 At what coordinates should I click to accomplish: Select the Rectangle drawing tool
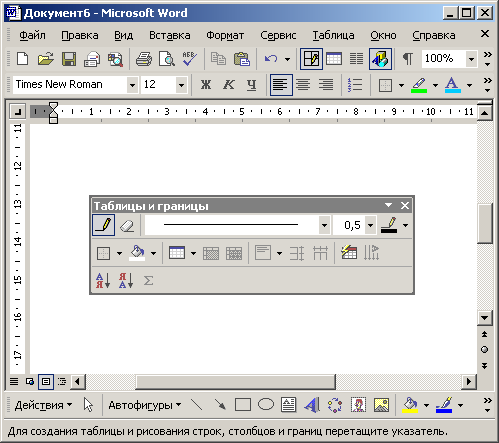click(243, 405)
